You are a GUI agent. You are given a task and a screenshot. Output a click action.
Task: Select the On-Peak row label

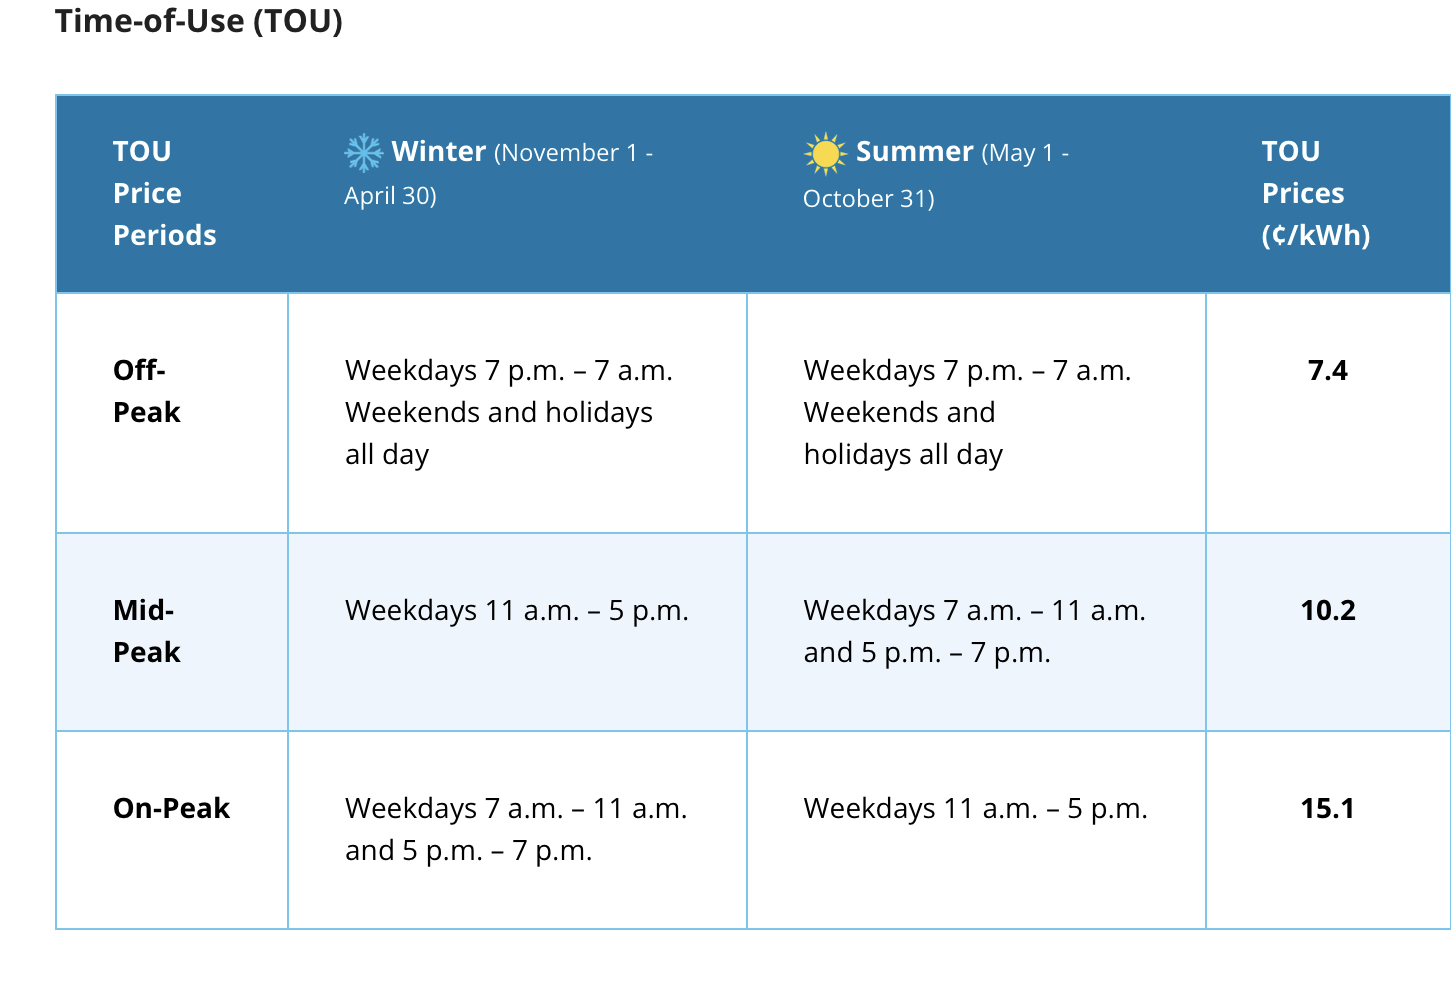click(171, 808)
